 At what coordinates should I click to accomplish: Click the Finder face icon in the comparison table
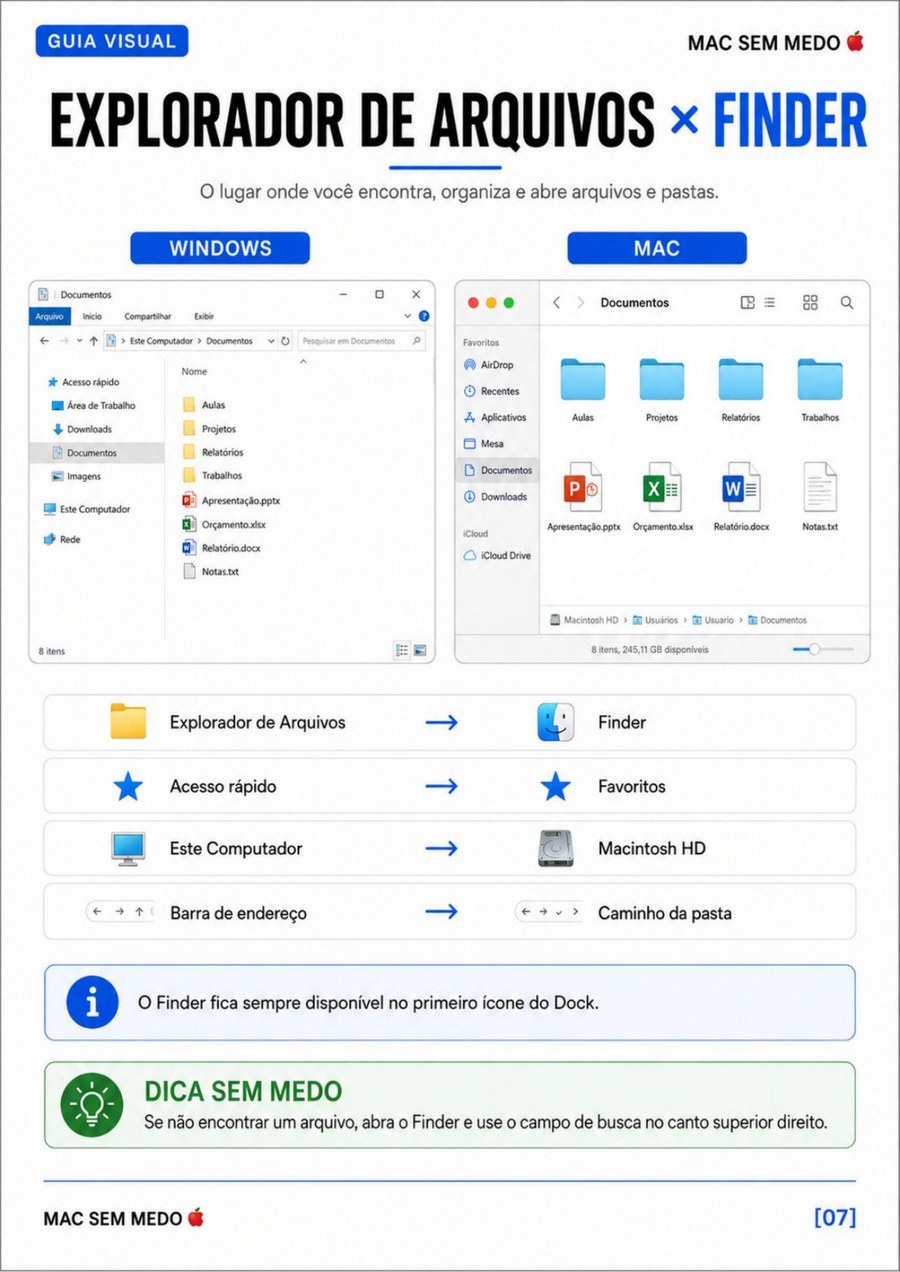click(555, 722)
